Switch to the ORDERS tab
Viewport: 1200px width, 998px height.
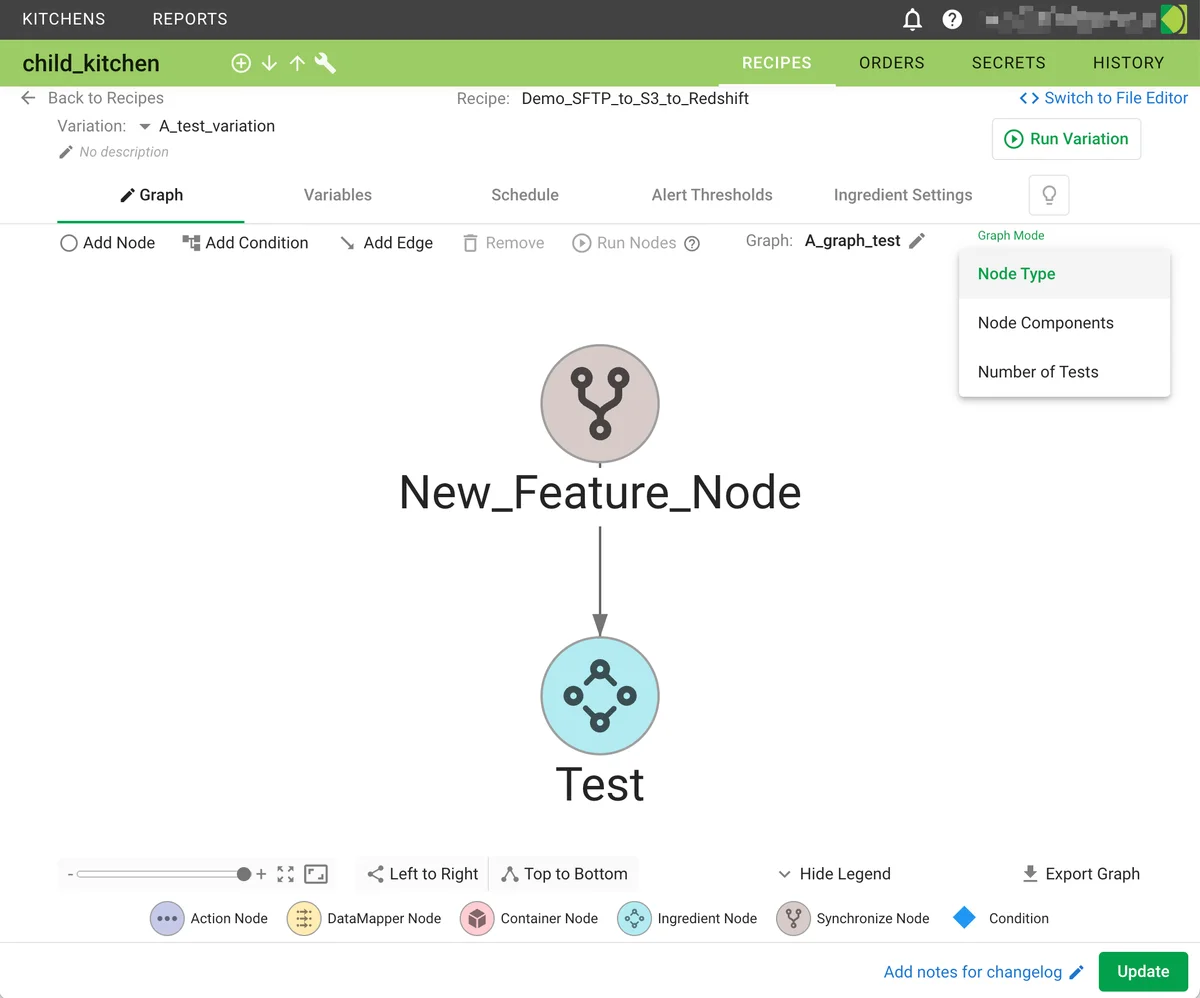(x=890, y=62)
